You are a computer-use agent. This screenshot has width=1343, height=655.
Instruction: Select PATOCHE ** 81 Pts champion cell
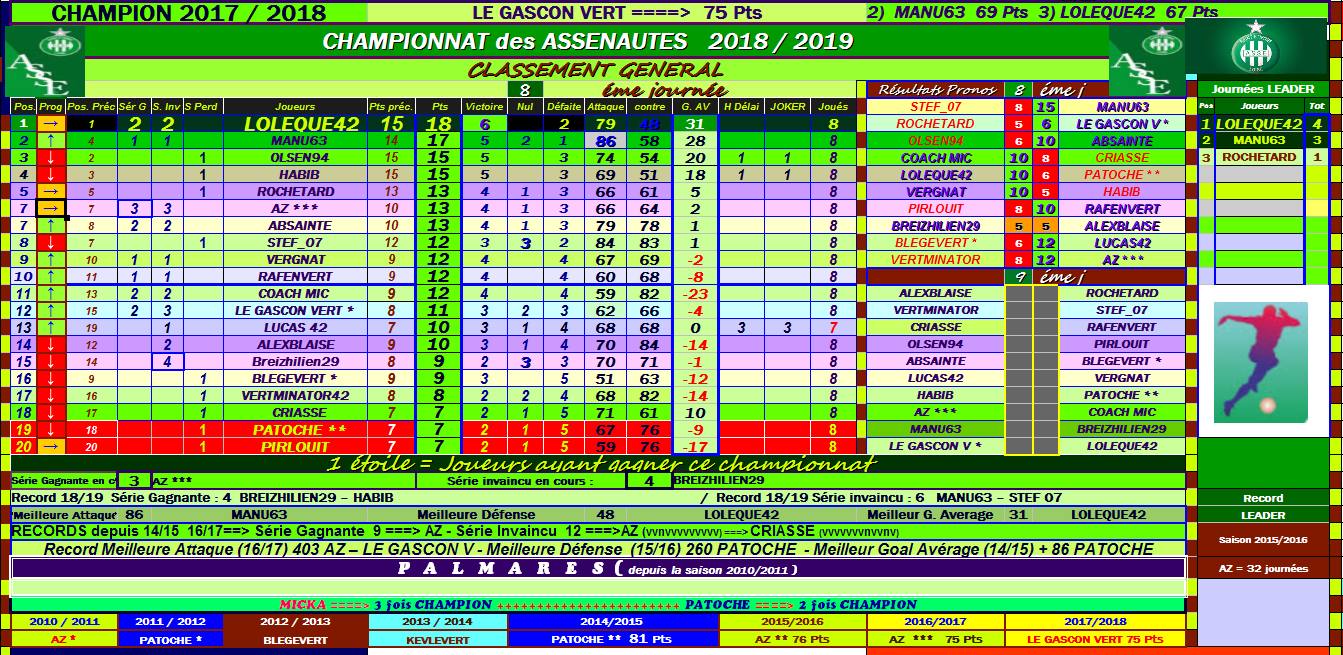pyautogui.click(x=612, y=639)
